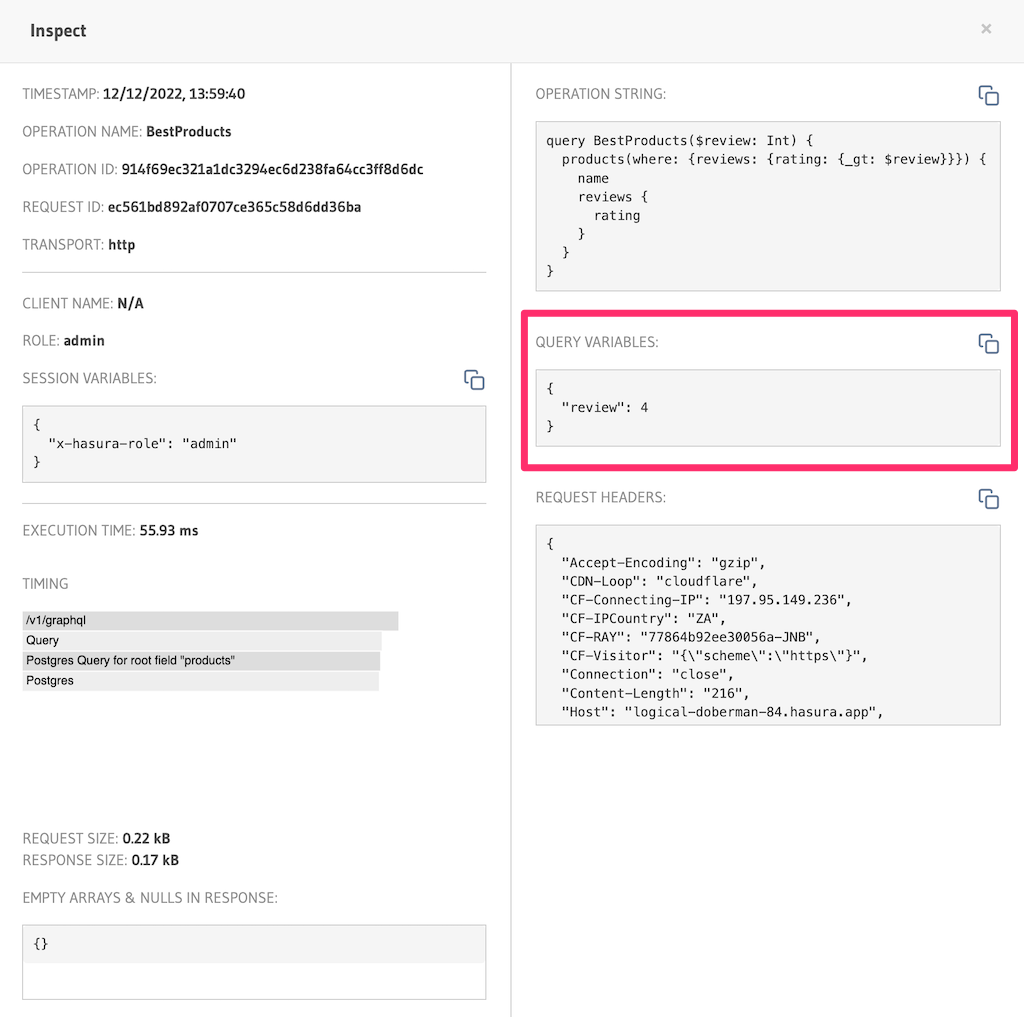This screenshot has height=1017, width=1024.
Task: Click inside the request headers code block
Action: (768, 625)
